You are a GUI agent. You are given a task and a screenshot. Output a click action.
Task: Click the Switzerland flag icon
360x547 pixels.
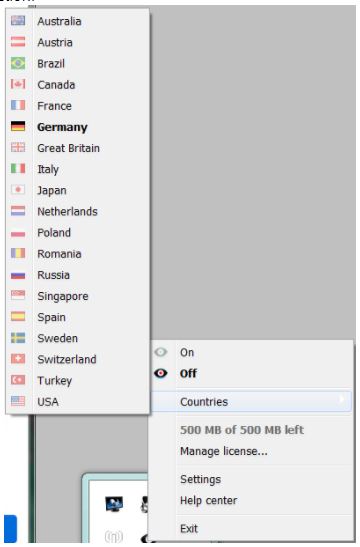coord(18,359)
